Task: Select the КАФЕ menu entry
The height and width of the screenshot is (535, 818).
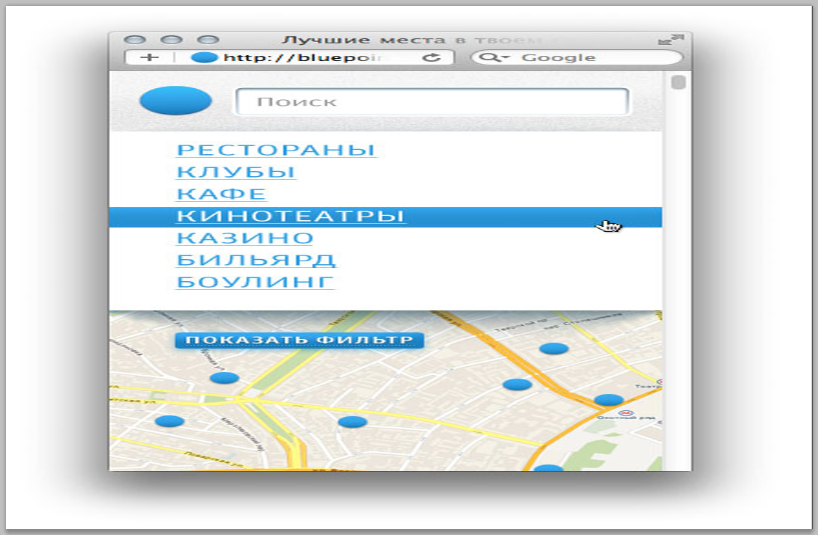Action: tap(221, 194)
